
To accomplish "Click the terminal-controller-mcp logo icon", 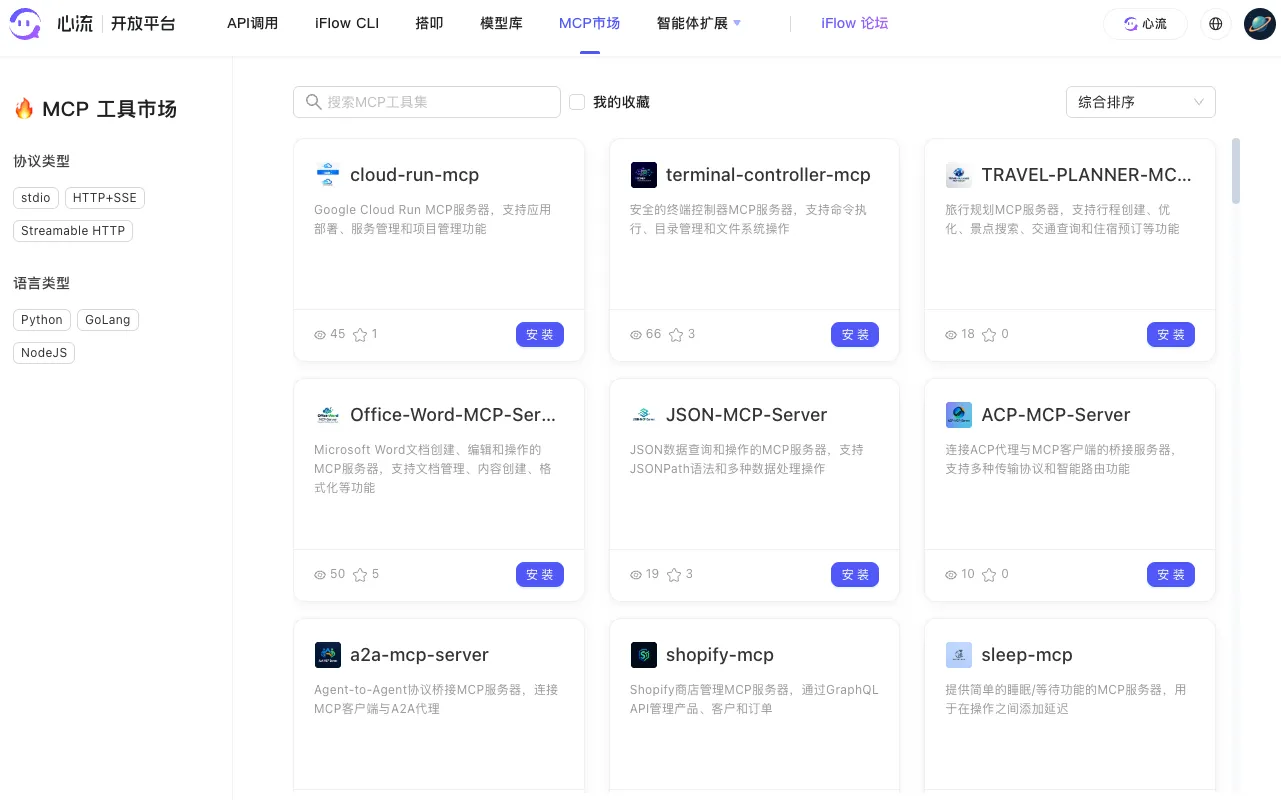I will point(644,175).
